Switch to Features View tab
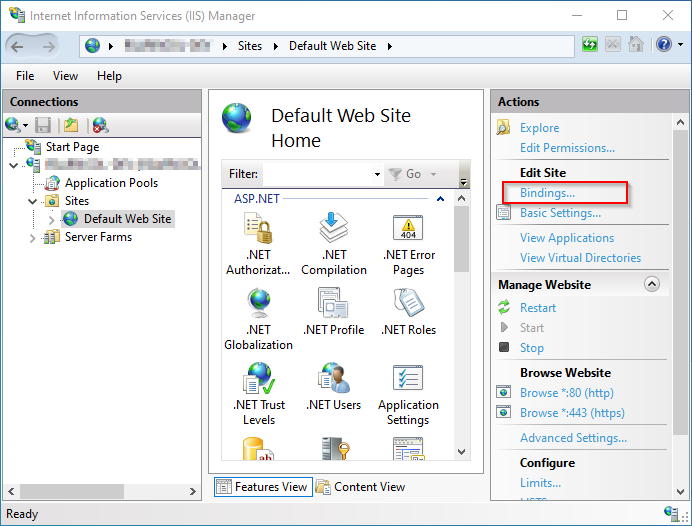This screenshot has width=692, height=526. click(263, 487)
